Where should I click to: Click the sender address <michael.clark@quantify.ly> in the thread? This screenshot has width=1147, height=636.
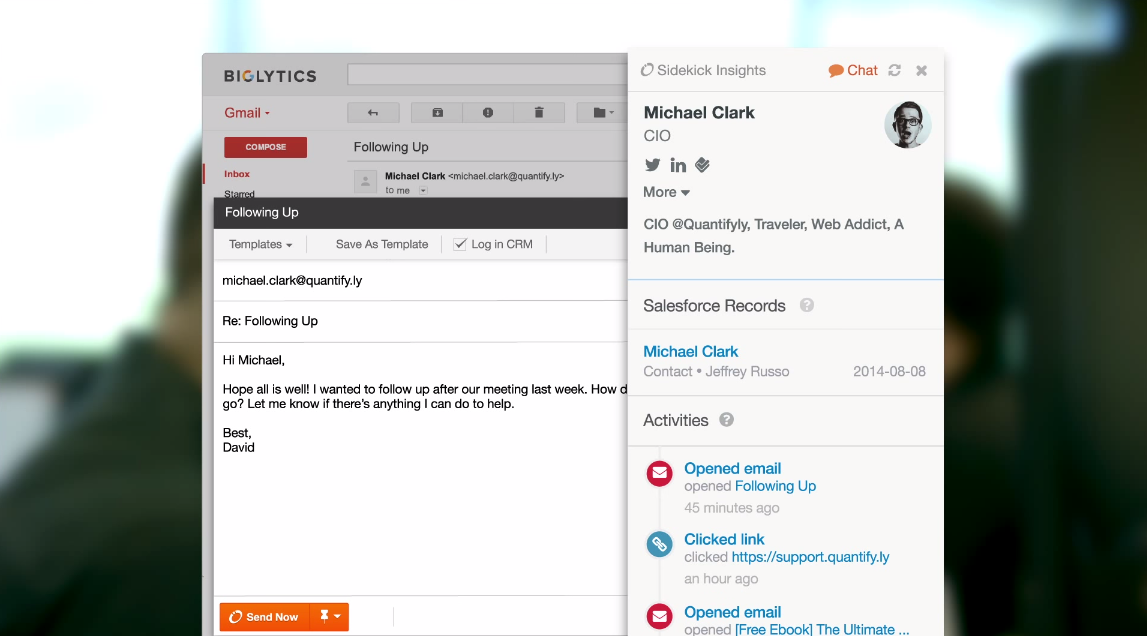point(506,176)
